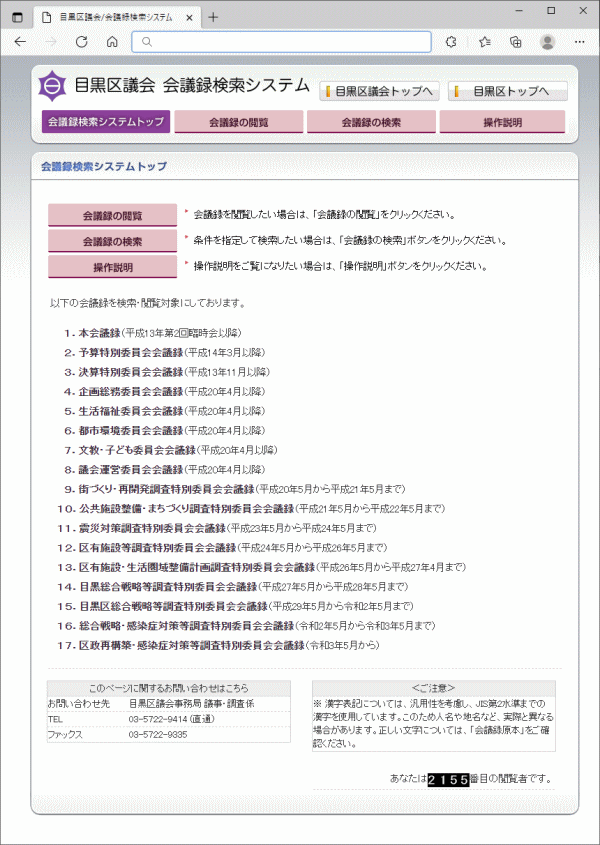Screen dimensions: 600x845
Task: Open 会議録の検索 in top navigation
Action: tap(371, 122)
